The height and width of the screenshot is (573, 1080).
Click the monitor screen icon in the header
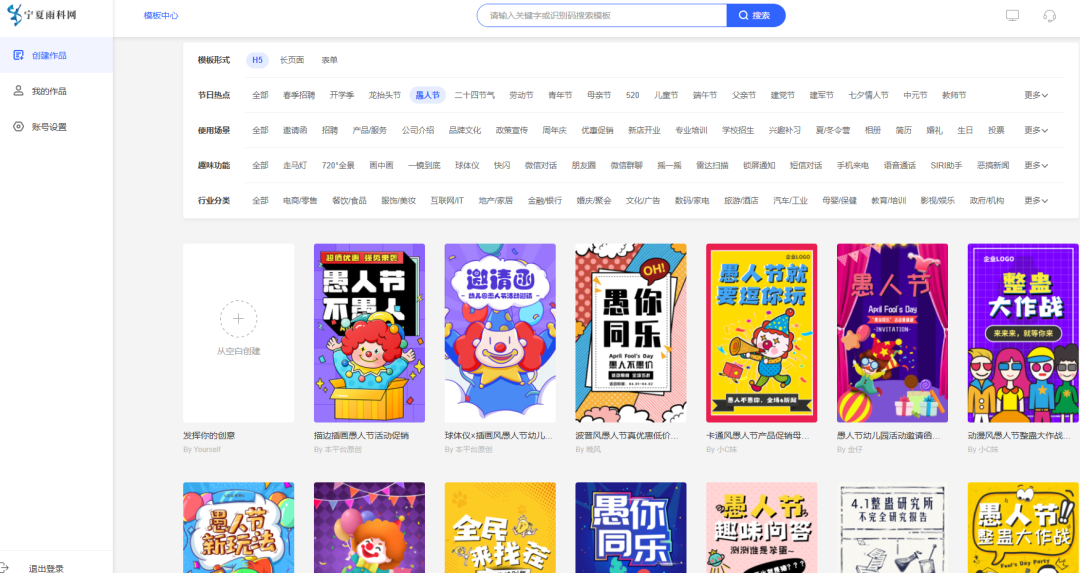1012,15
